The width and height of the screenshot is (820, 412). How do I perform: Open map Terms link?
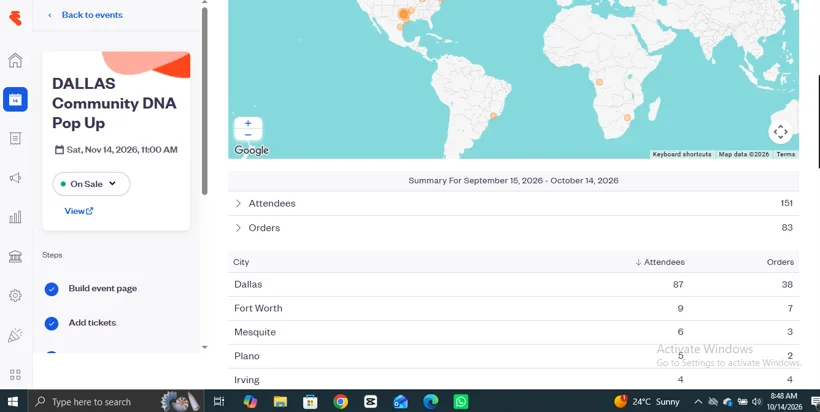click(785, 154)
